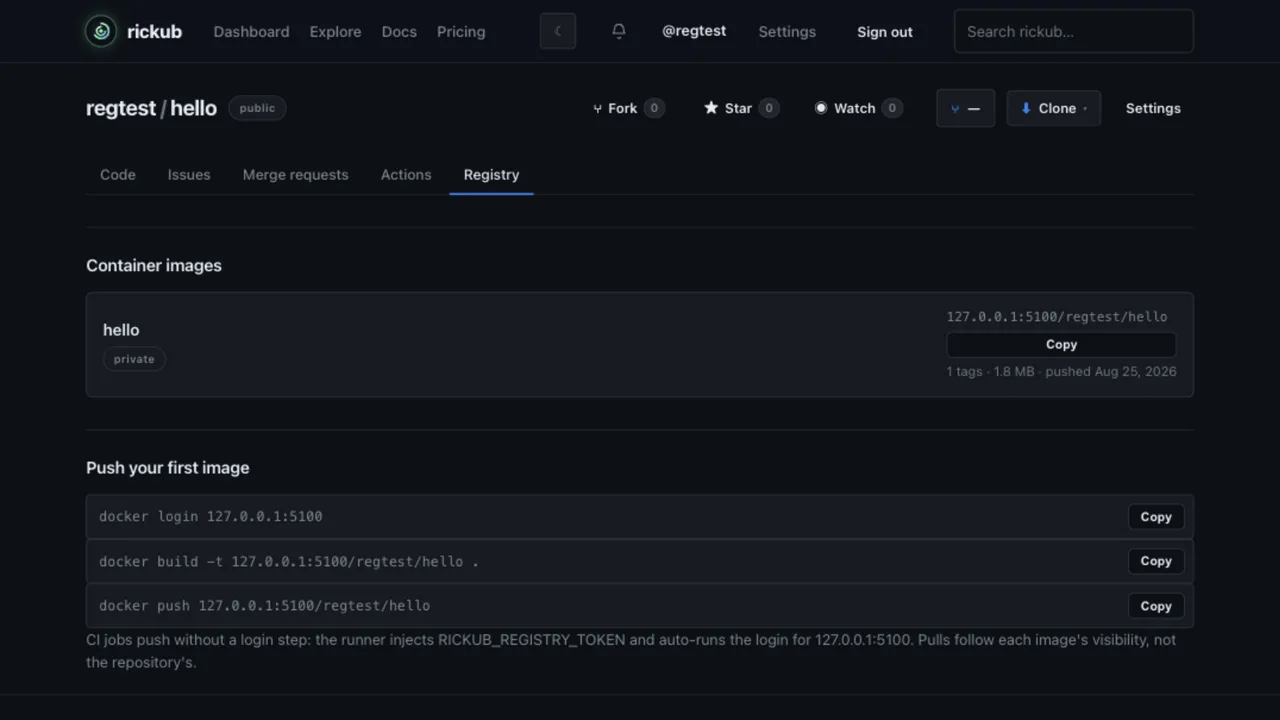Viewport: 1280px width, 720px height.
Task: Click the collapse chevron button in navbar
Action: coord(558,31)
